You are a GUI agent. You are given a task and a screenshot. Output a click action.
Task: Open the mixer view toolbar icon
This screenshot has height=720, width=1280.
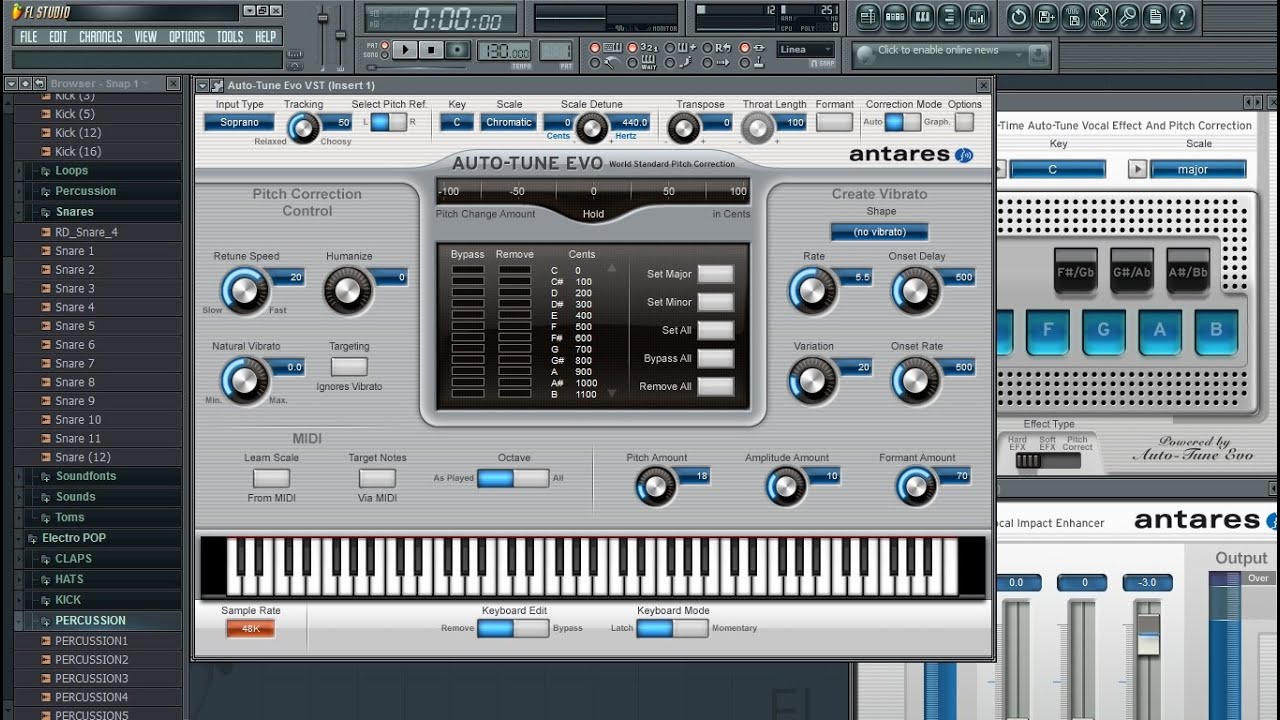click(x=976, y=16)
